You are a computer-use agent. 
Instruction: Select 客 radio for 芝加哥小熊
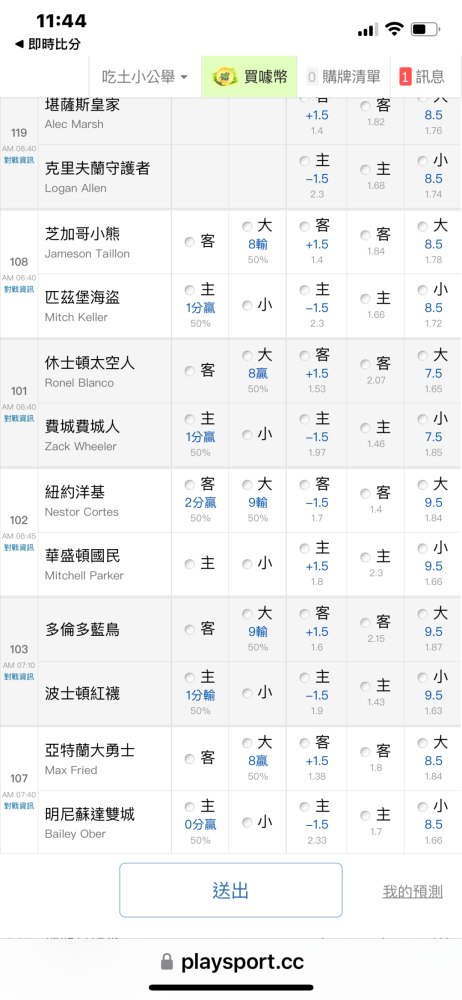coord(190,242)
